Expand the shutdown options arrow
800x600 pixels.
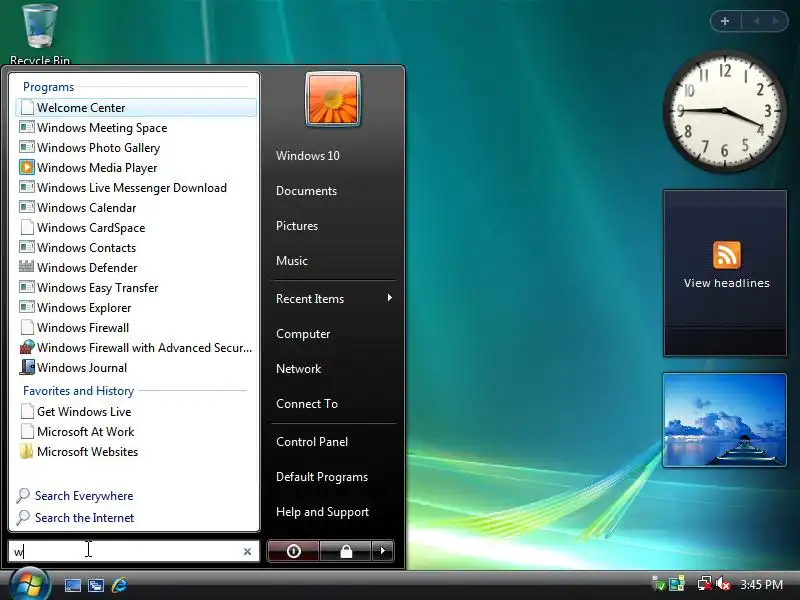[383, 551]
